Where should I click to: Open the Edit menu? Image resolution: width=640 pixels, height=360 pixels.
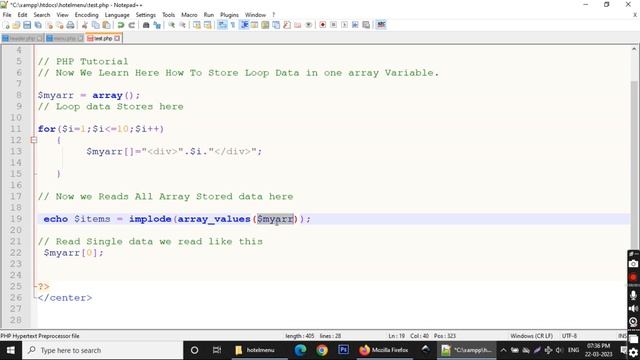(22, 15)
